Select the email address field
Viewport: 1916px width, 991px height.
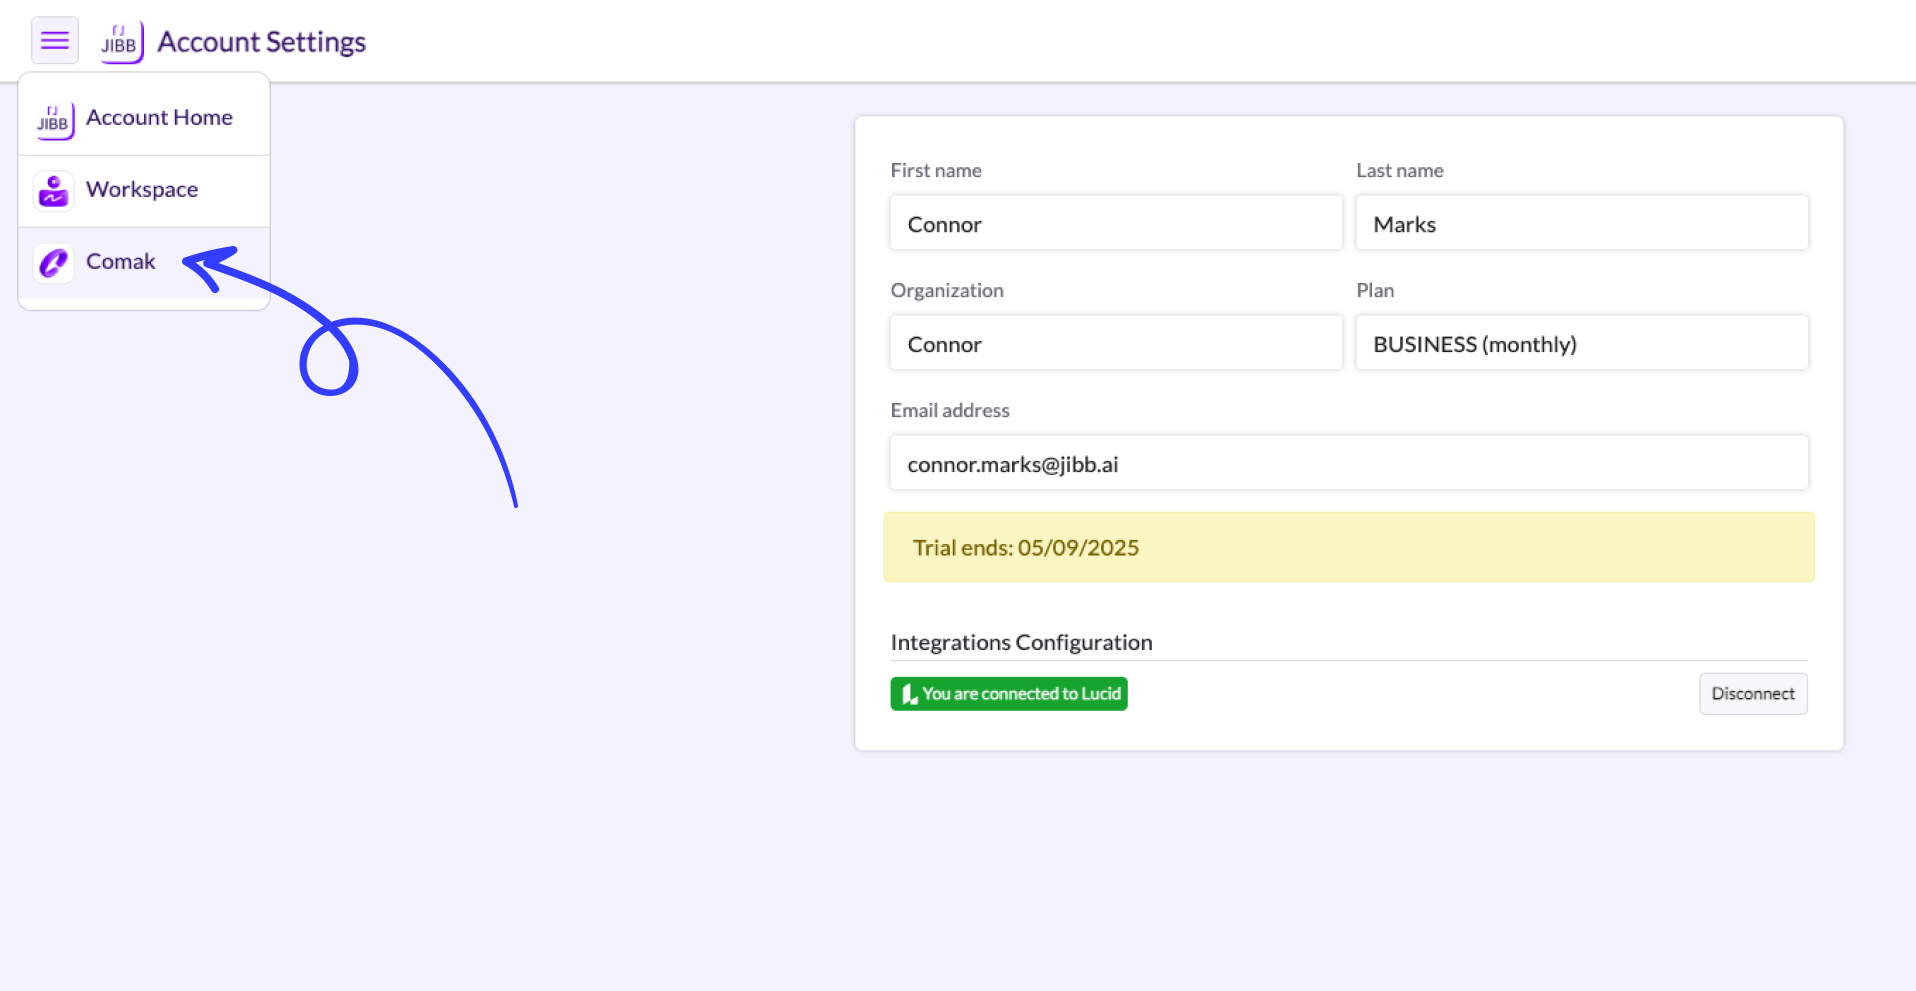tap(1348, 462)
